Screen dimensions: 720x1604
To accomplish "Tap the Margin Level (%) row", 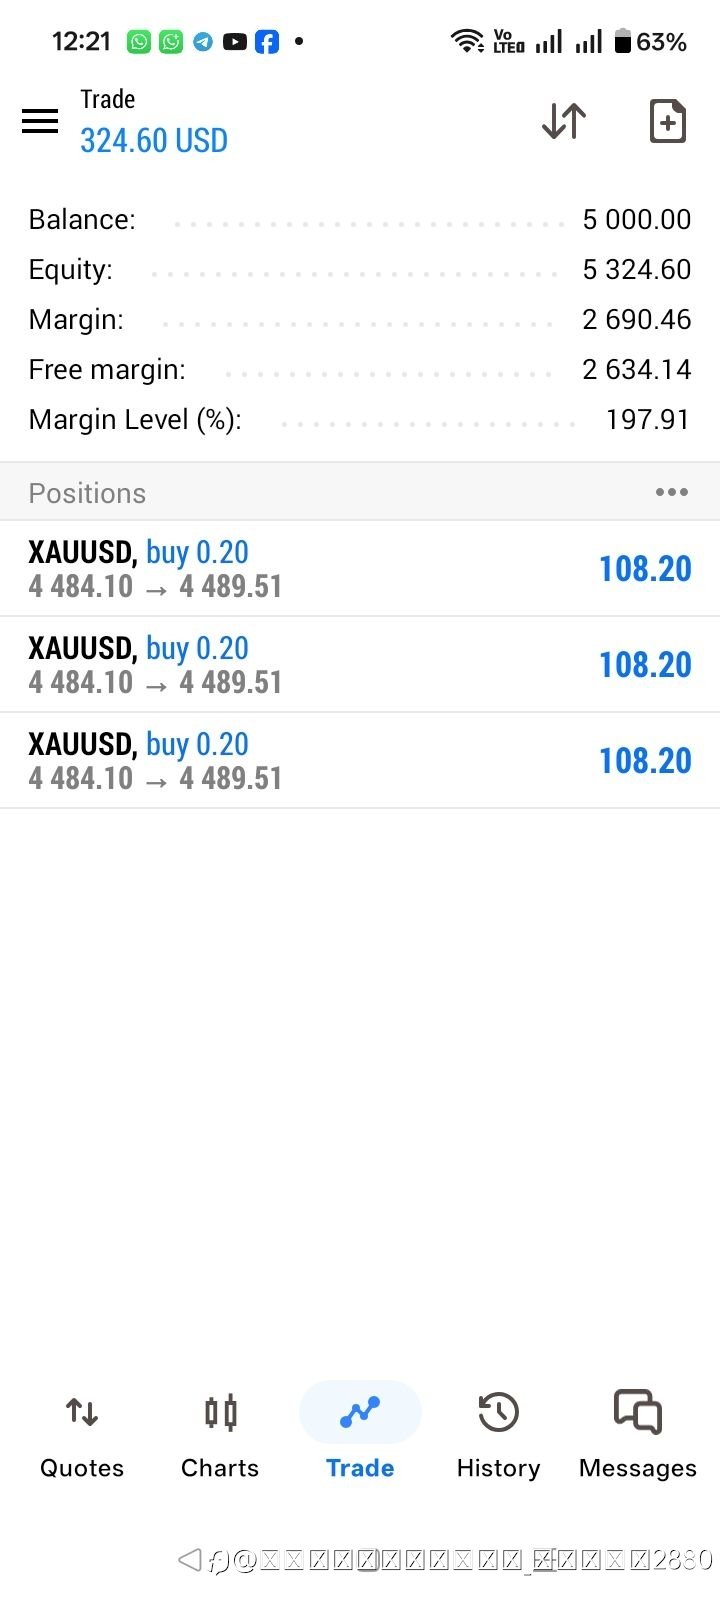I will (x=360, y=419).
